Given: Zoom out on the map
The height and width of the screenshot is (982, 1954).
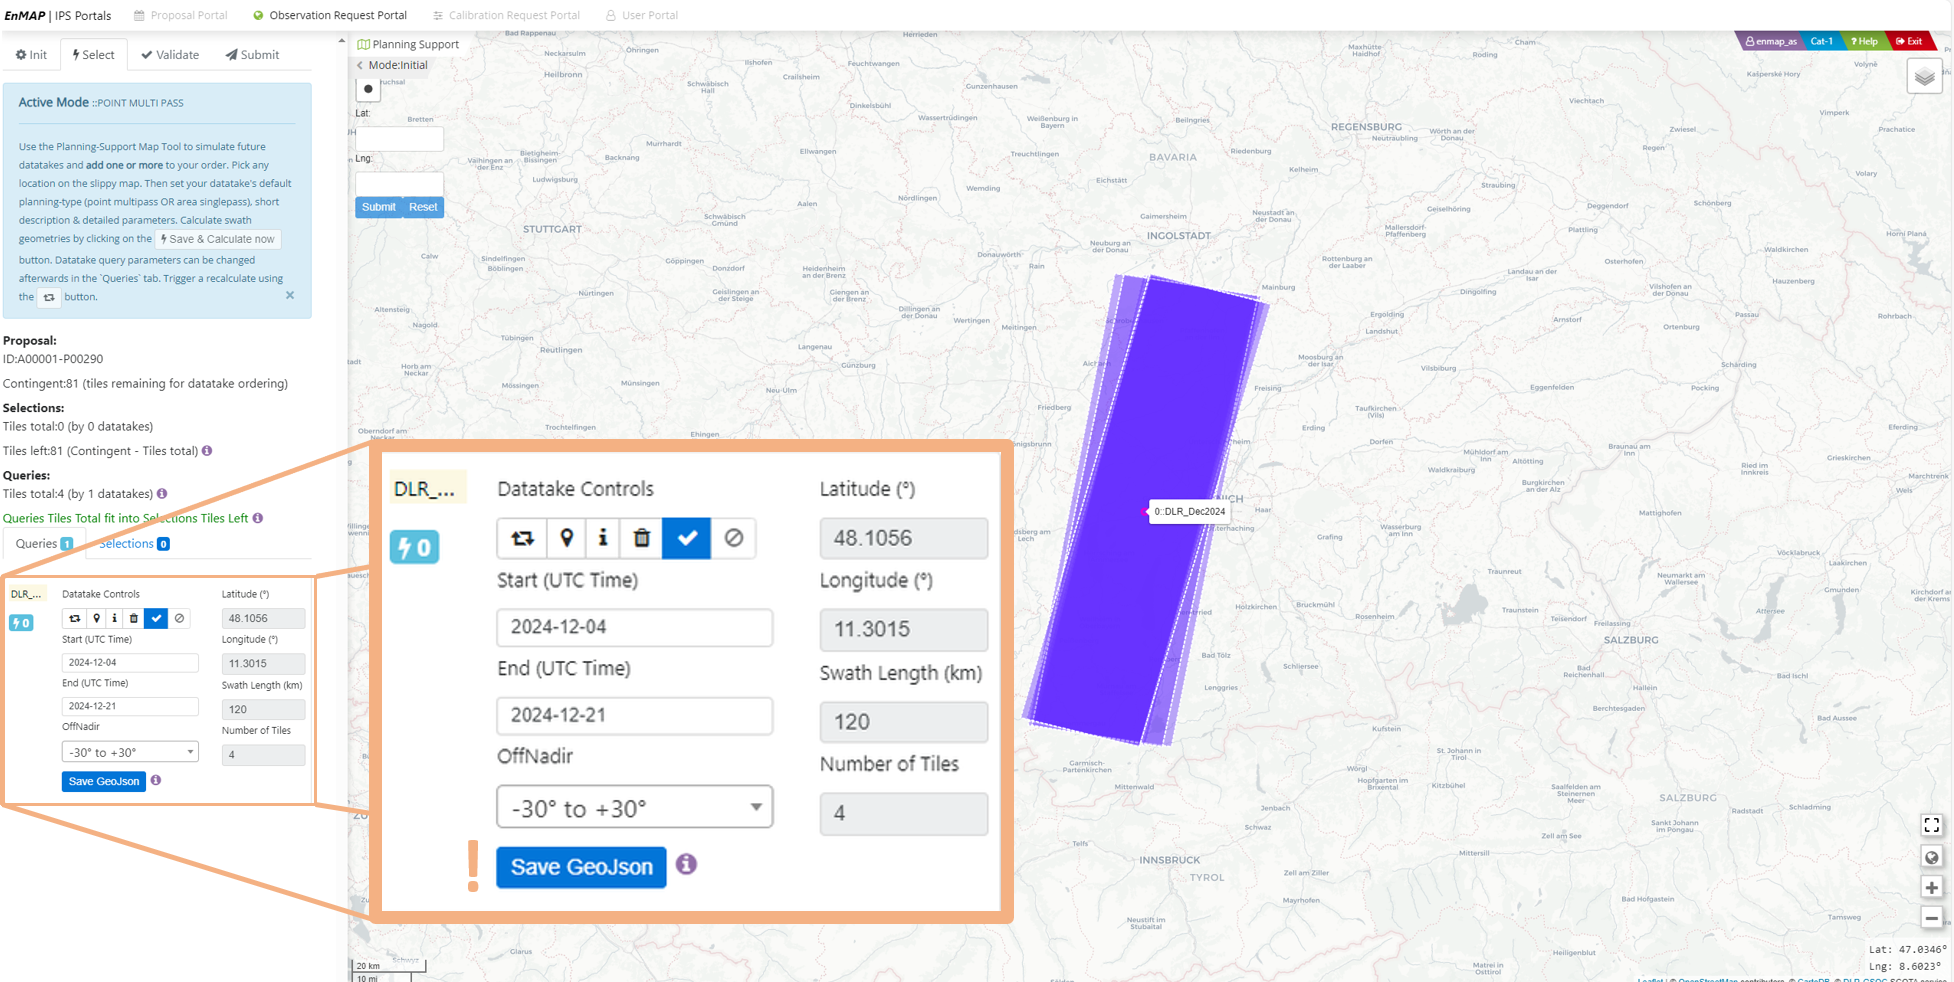Looking at the screenshot, I should click(1931, 918).
